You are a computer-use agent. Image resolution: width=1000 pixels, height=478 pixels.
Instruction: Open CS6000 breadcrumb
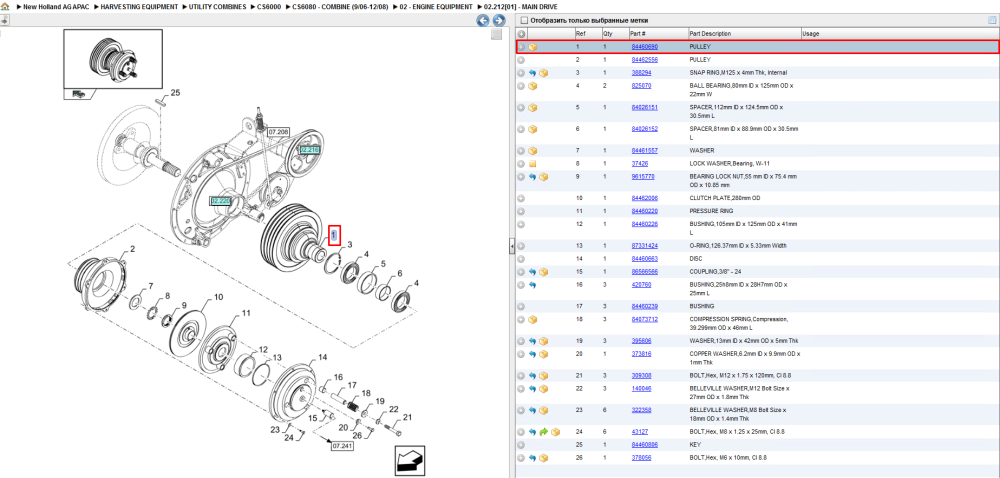[268, 6]
